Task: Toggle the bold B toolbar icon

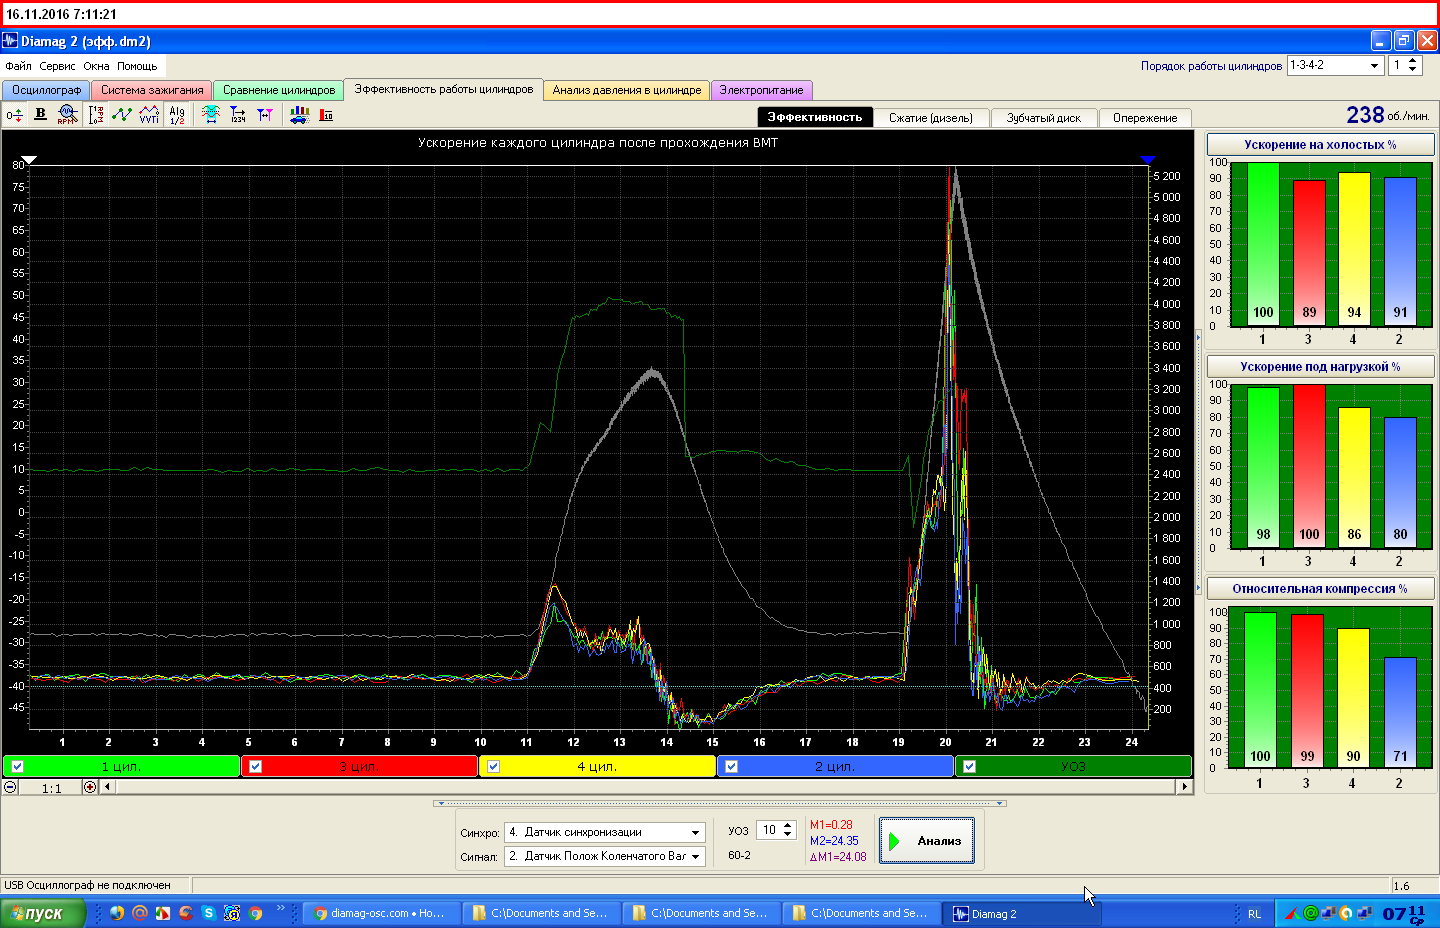Action: coord(40,115)
